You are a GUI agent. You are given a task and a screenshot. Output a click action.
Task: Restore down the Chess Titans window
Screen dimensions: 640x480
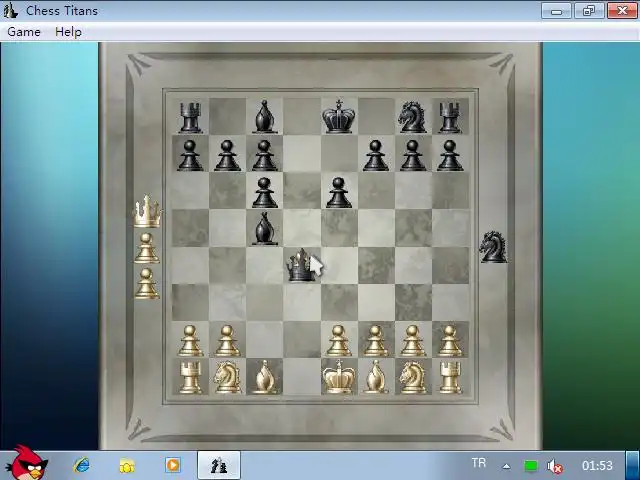click(x=589, y=11)
